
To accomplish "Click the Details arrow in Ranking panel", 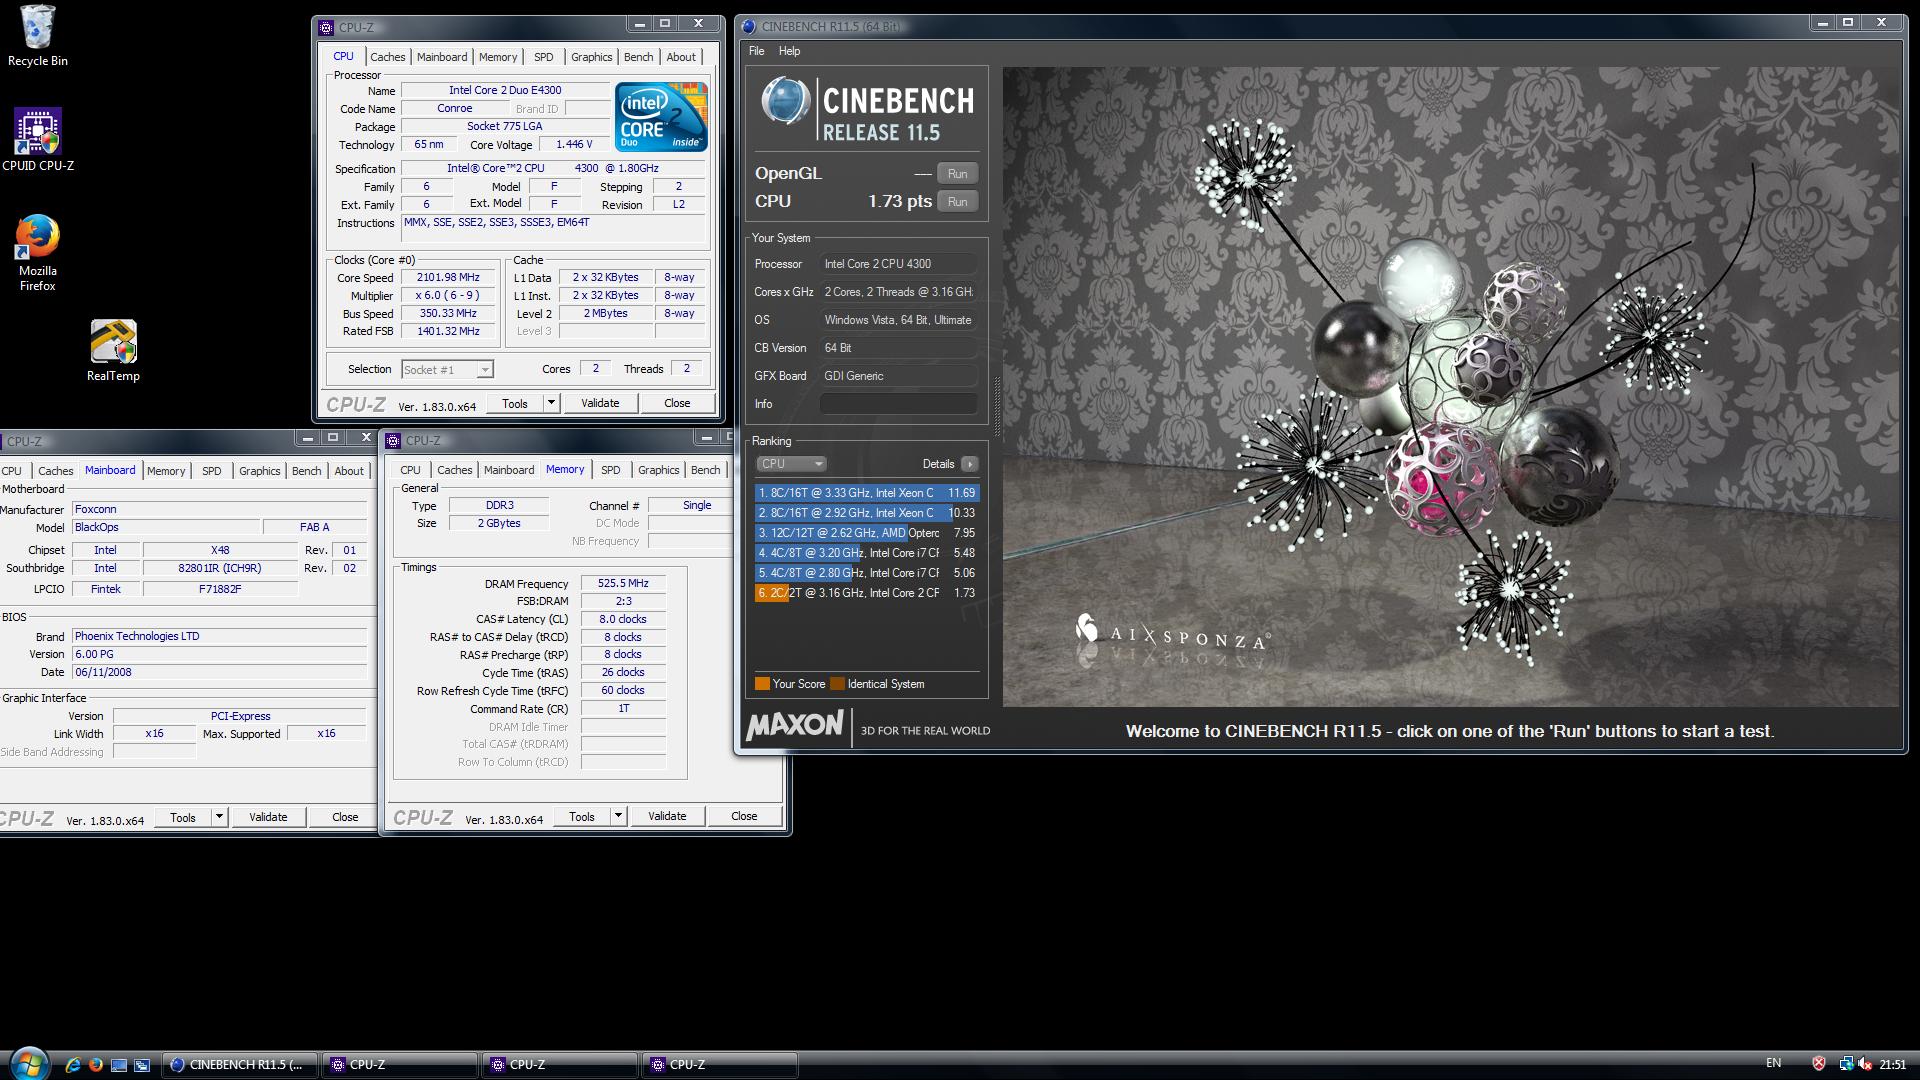I will coord(969,464).
